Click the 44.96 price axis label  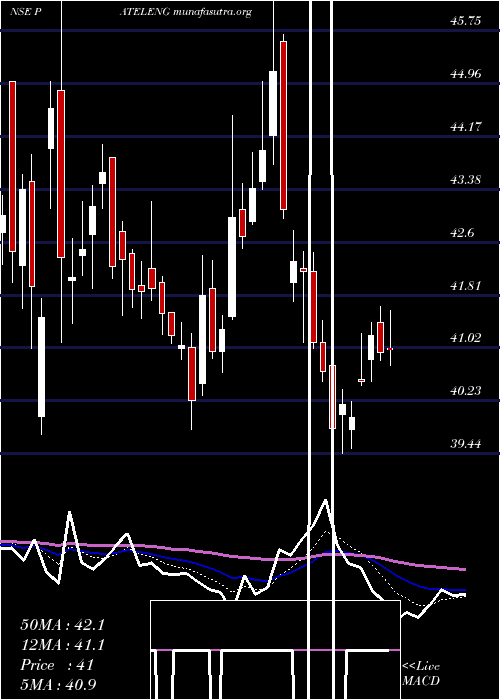[x=466, y=74]
